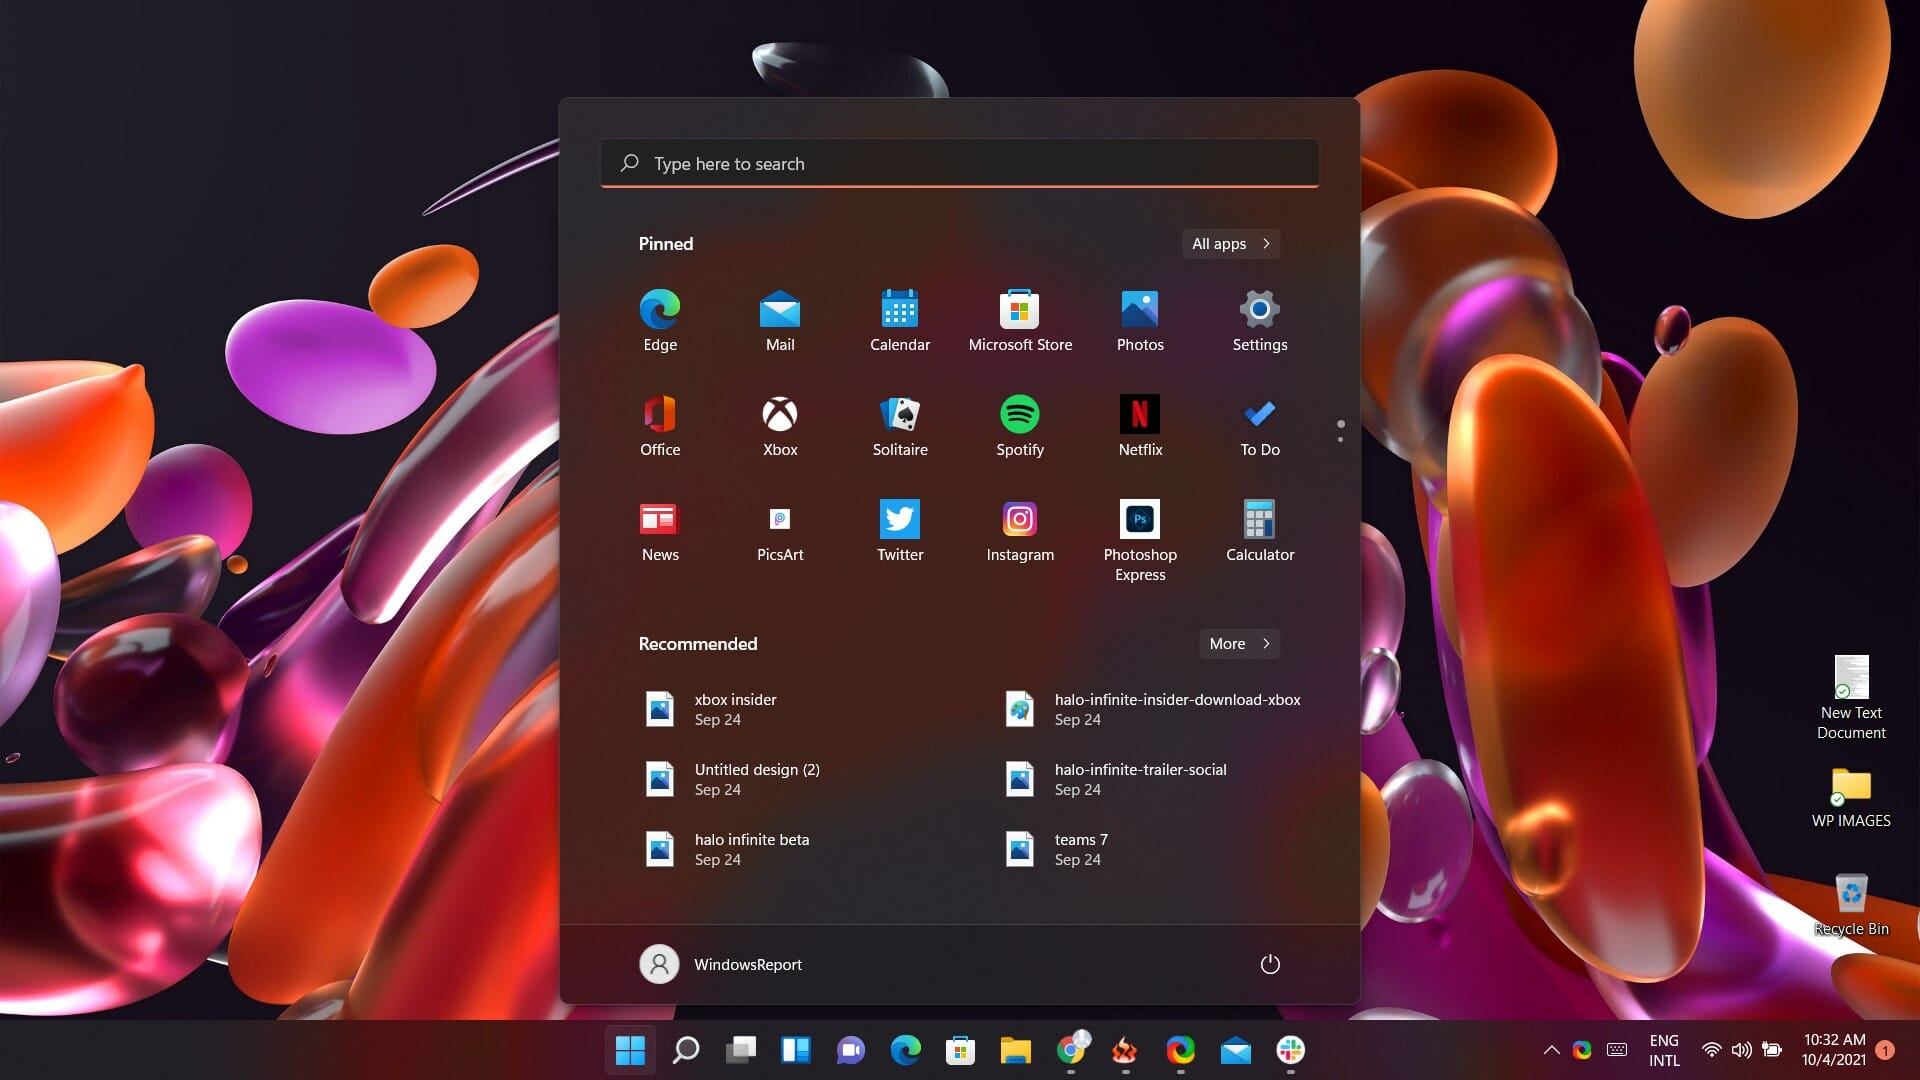Open the xbox insider recommended file
This screenshot has width=1920, height=1080.
[734, 709]
